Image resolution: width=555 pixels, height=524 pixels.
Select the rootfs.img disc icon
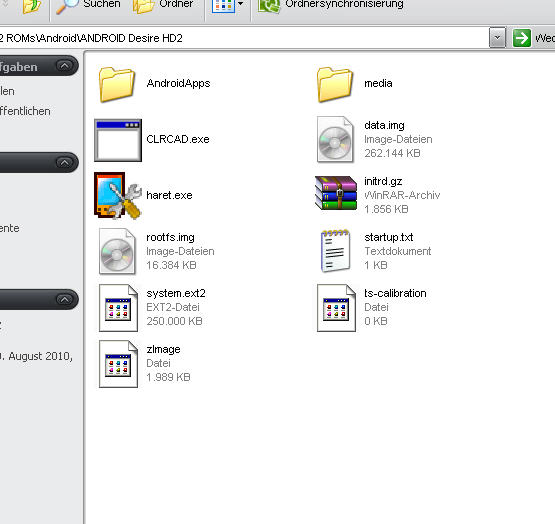pos(117,251)
